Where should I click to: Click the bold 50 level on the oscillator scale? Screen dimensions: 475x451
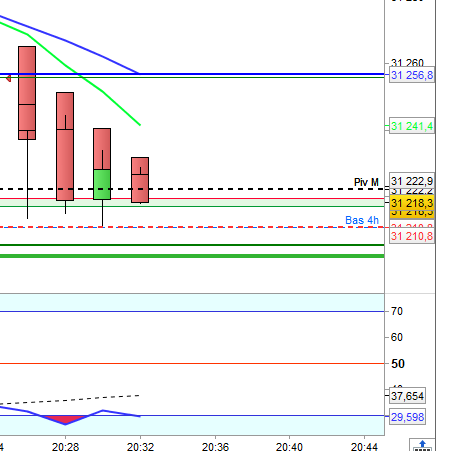click(x=398, y=364)
